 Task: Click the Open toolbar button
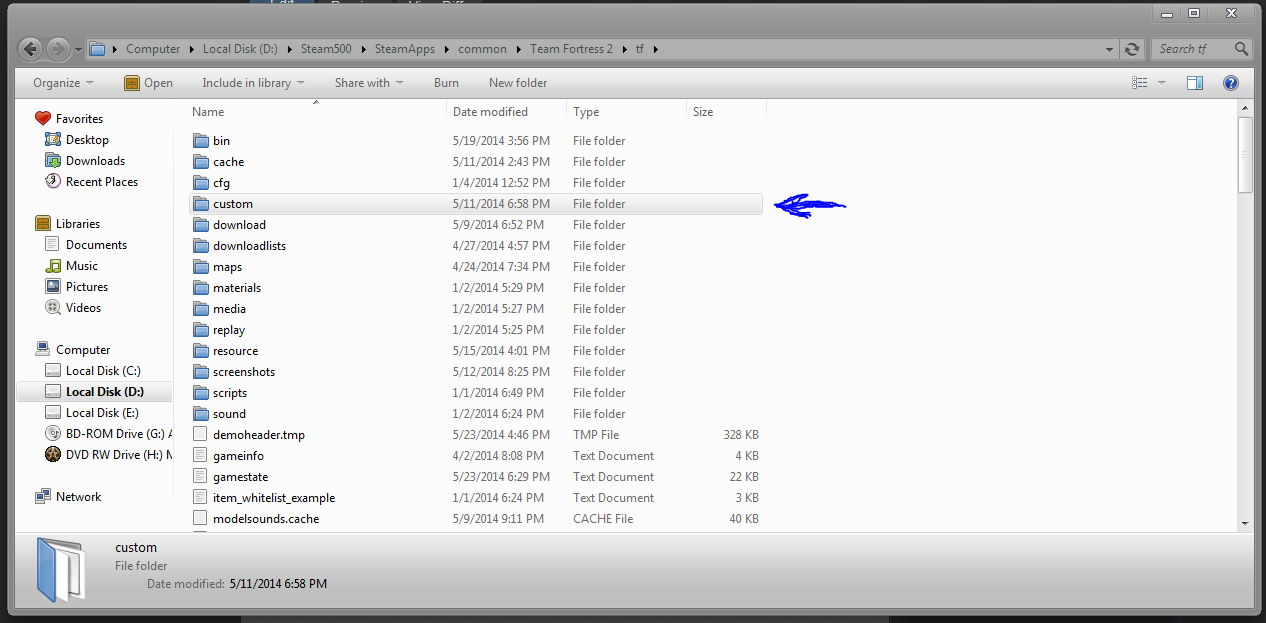coord(148,83)
